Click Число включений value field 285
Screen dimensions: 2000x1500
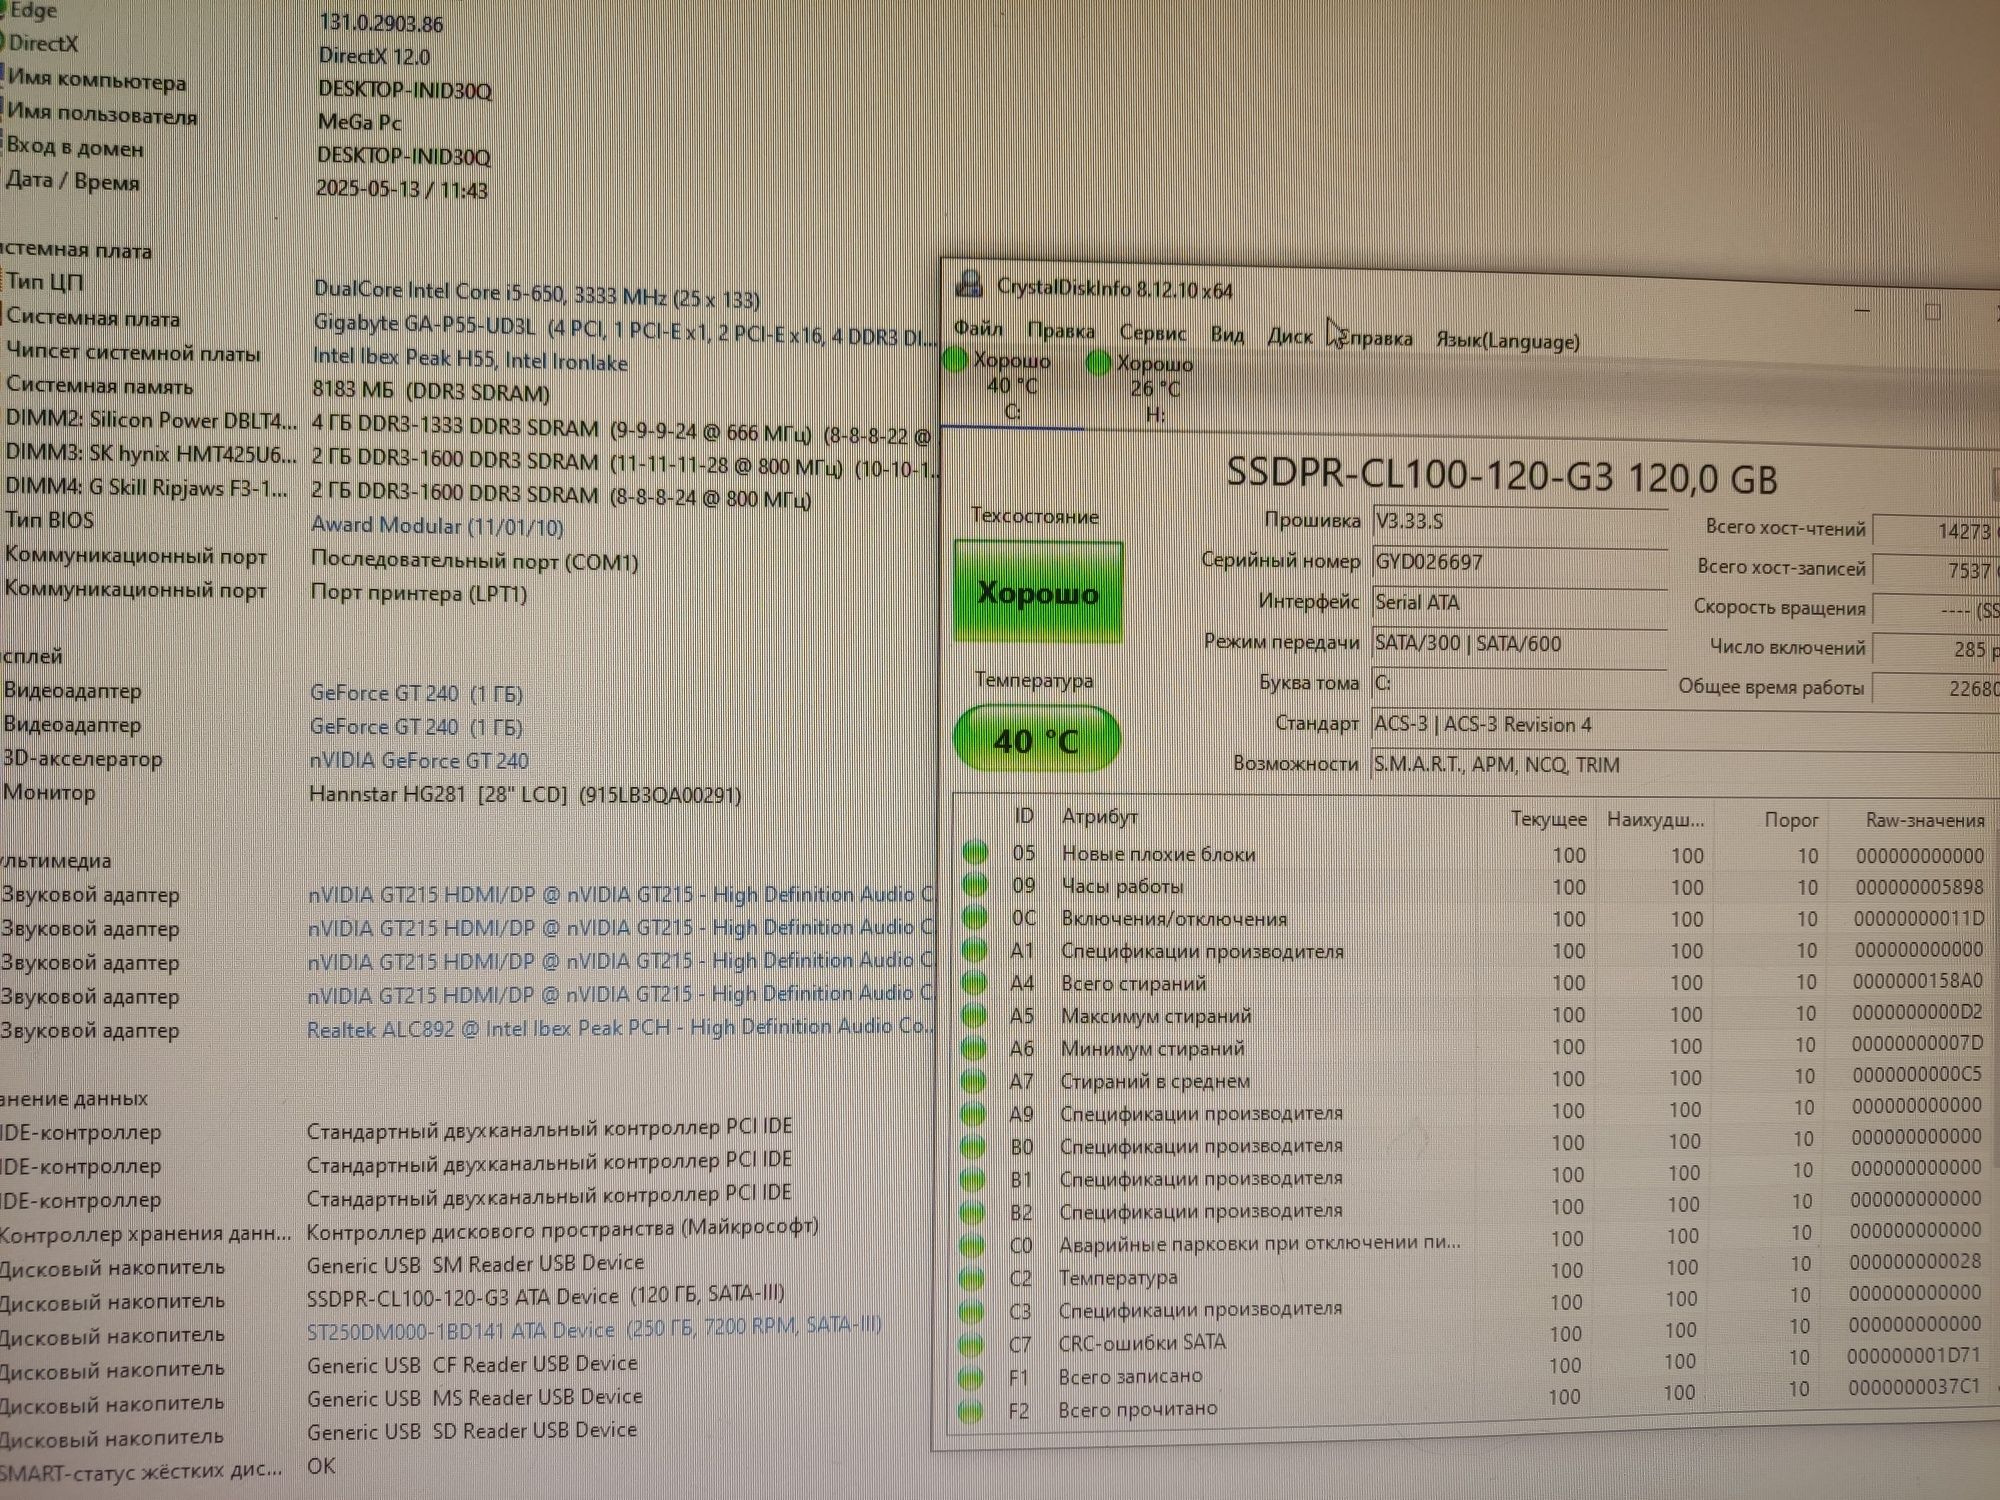[1935, 649]
